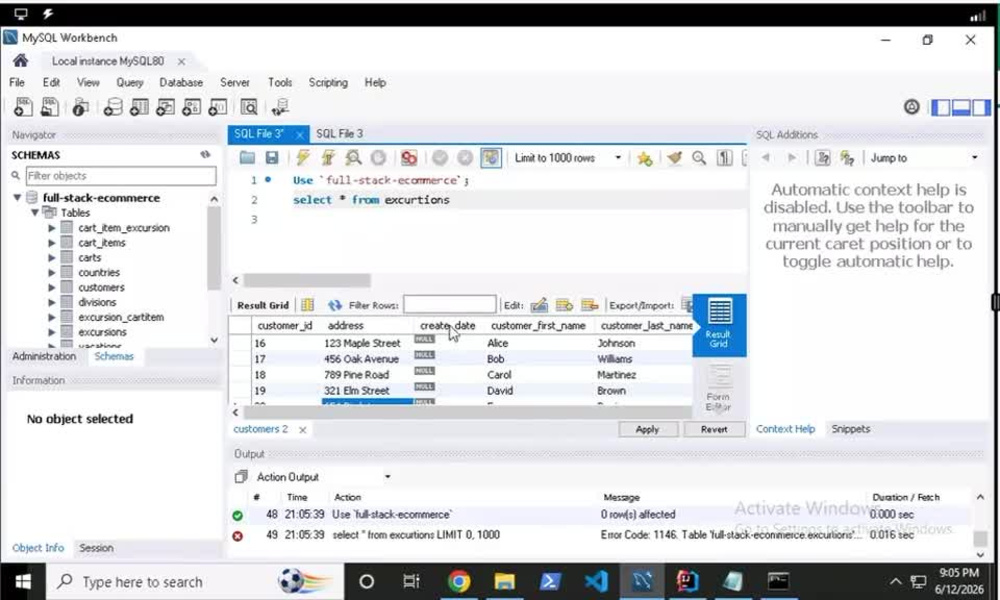Commit transaction checkmark icon

tap(439, 158)
